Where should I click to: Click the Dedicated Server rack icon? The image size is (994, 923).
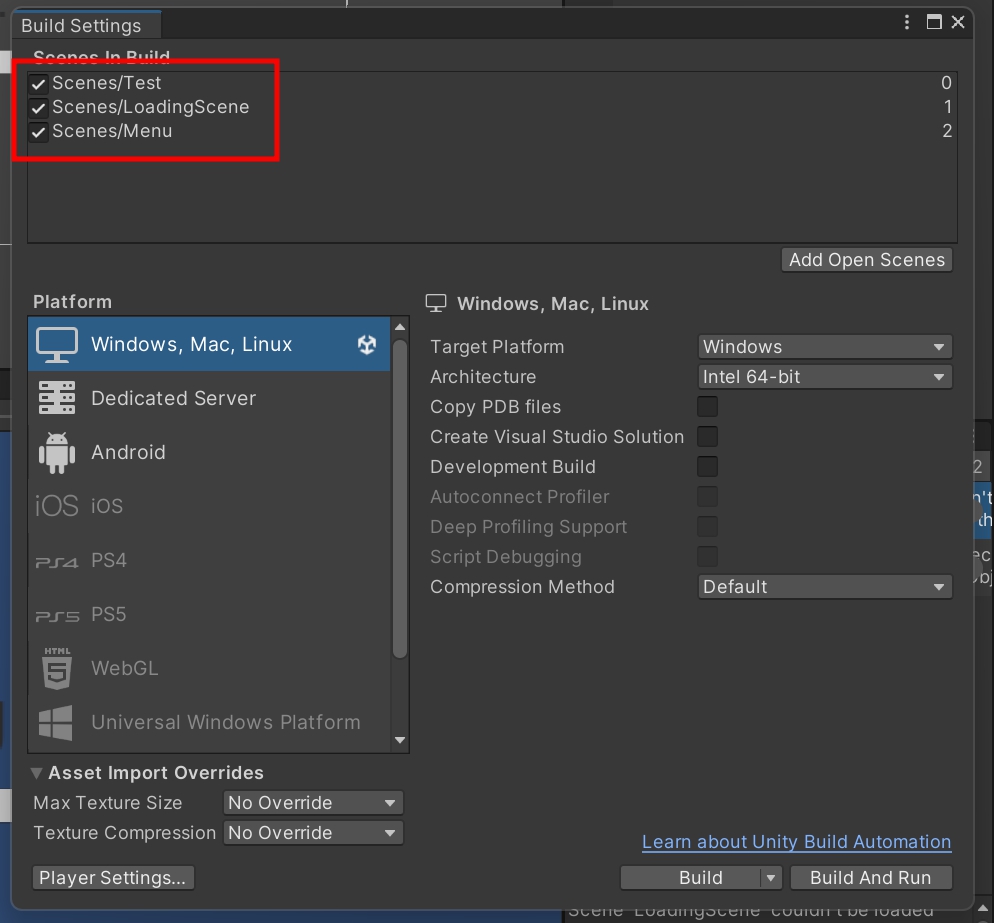57,398
